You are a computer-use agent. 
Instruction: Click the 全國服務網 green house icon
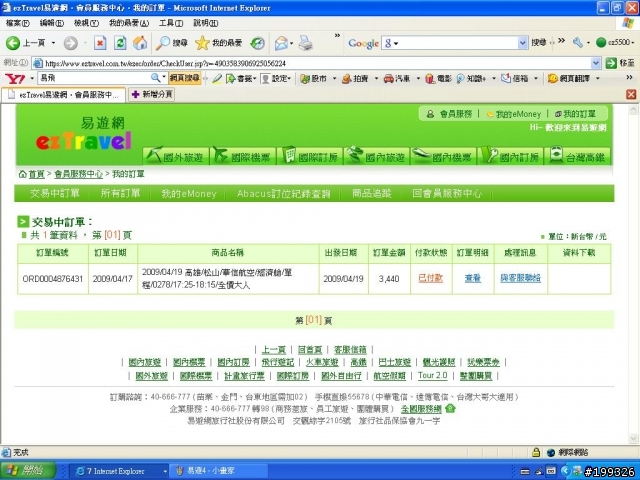tap(450, 408)
